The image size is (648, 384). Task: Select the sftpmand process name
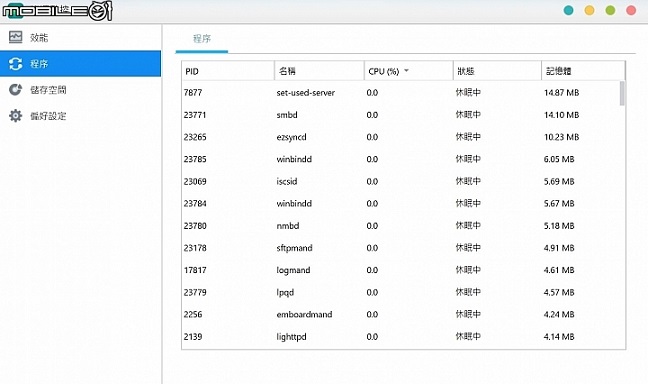pyautogui.click(x=294, y=248)
